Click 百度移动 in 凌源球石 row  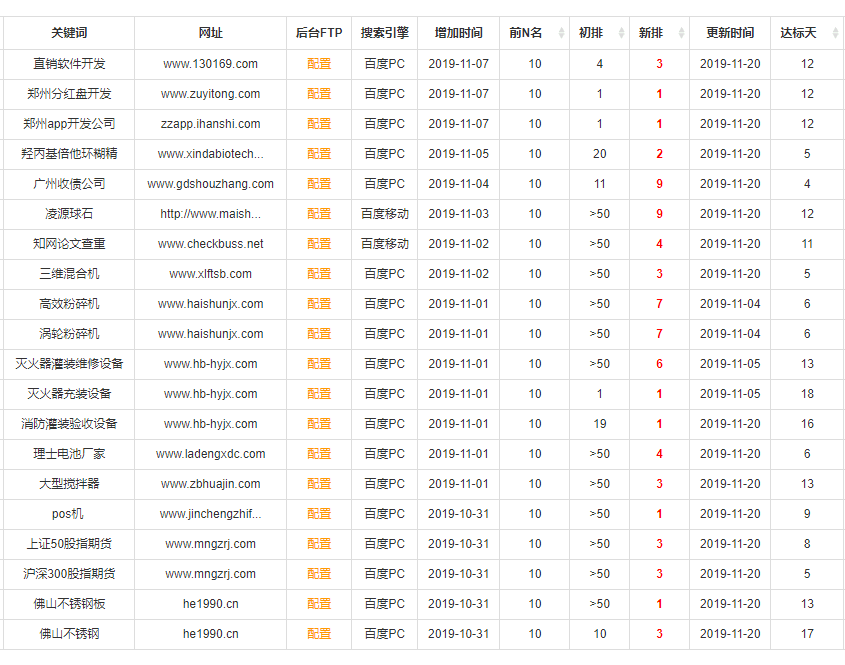point(384,214)
